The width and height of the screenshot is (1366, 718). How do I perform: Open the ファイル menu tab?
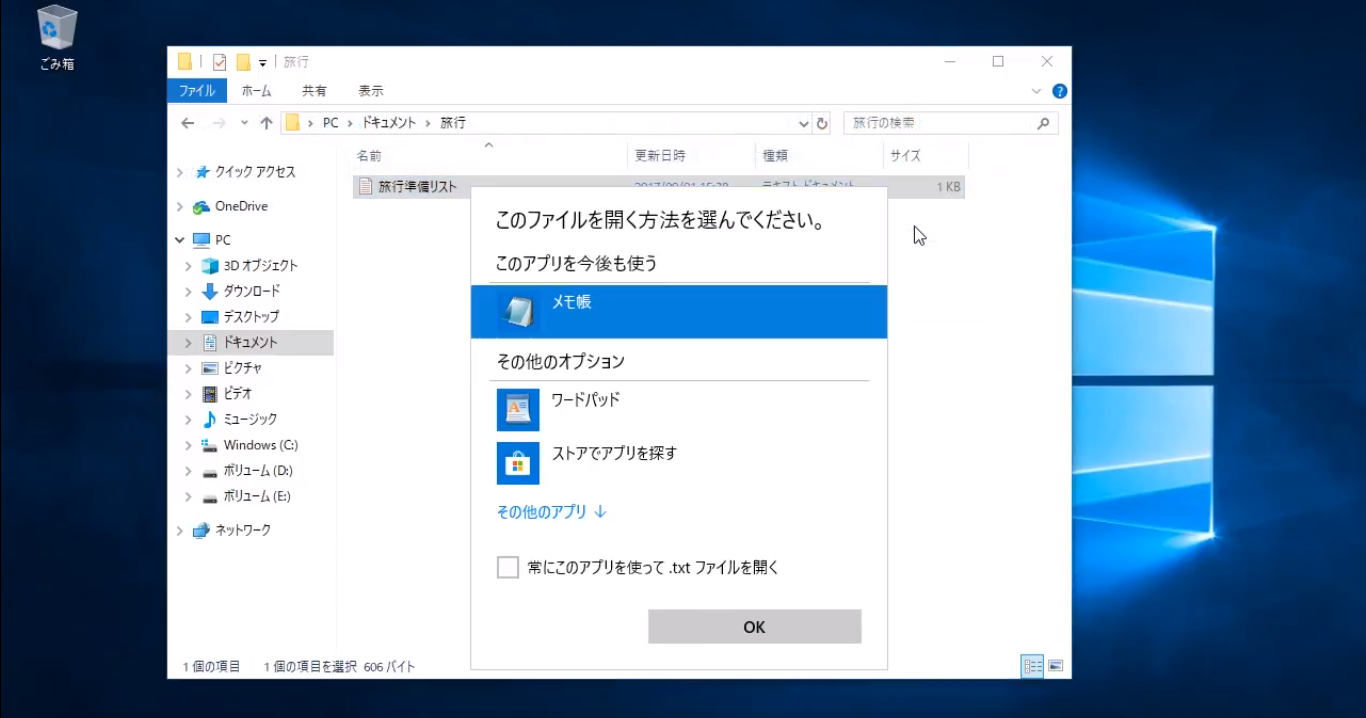(197, 91)
